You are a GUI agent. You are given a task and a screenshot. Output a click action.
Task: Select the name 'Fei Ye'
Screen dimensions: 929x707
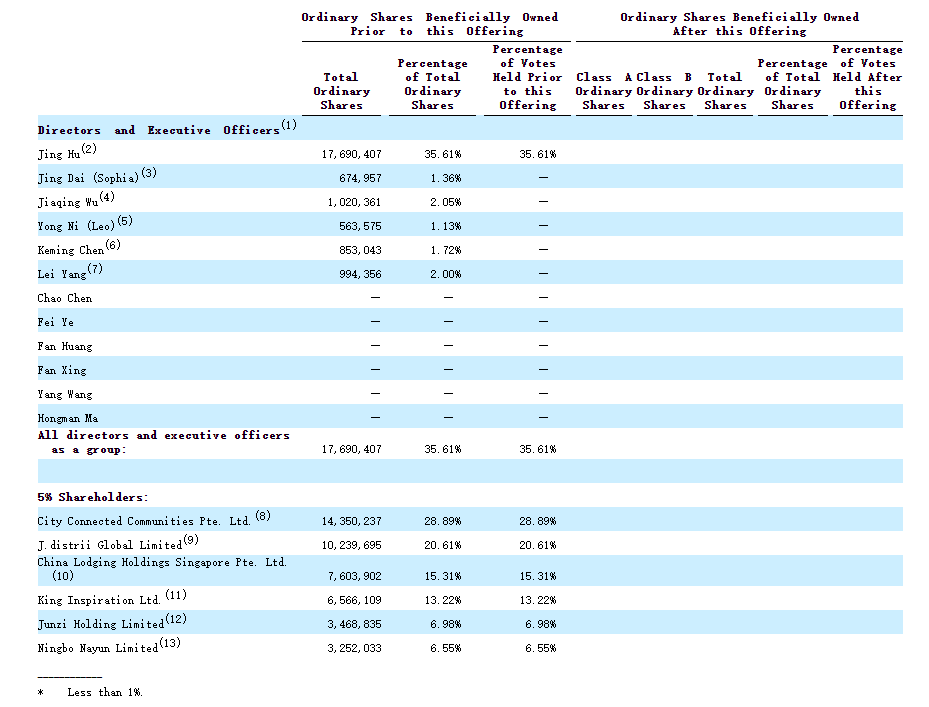[56, 322]
